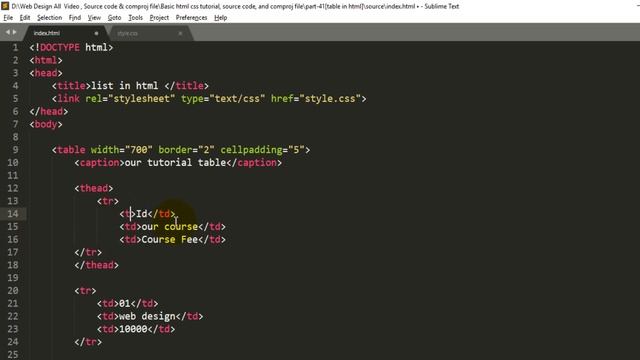Open the Find menu
The width and height of the screenshot is (640, 360).
coord(75,18)
